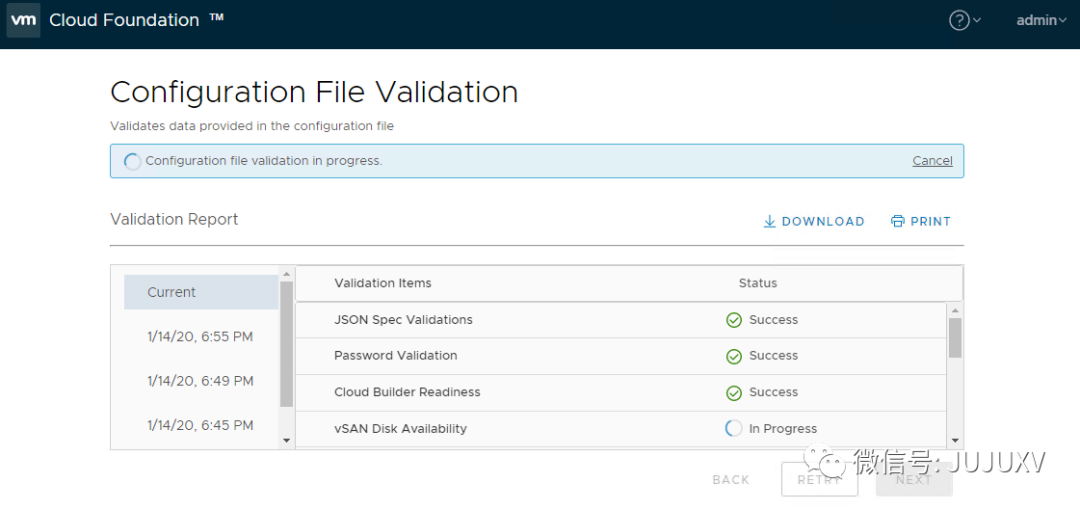
Task: Click the Download report icon
Action: (770, 221)
